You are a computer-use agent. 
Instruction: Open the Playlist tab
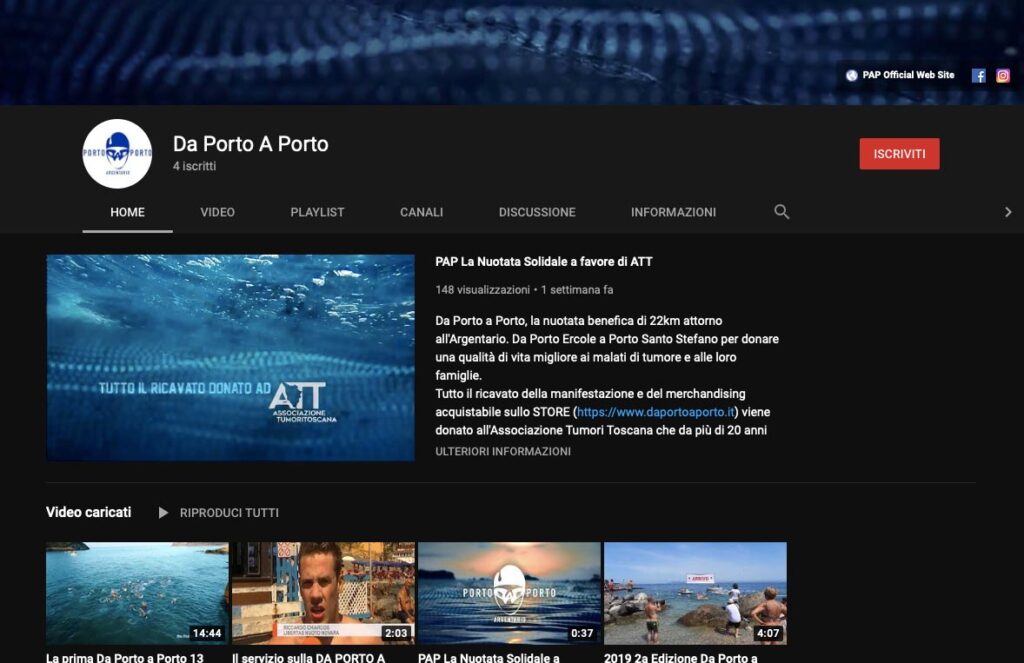click(x=317, y=212)
